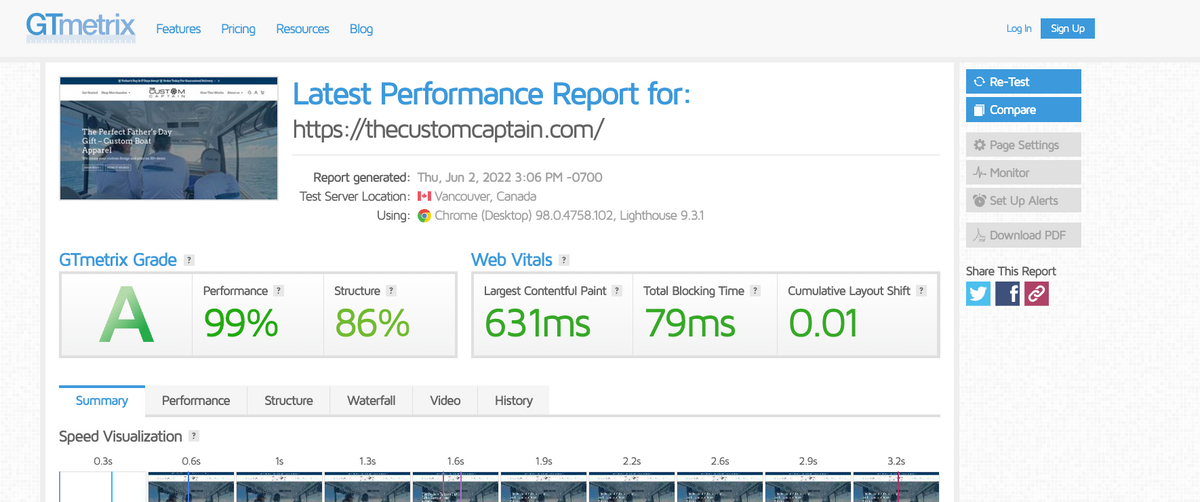Open the website screenshot thumbnail

click(x=167, y=137)
